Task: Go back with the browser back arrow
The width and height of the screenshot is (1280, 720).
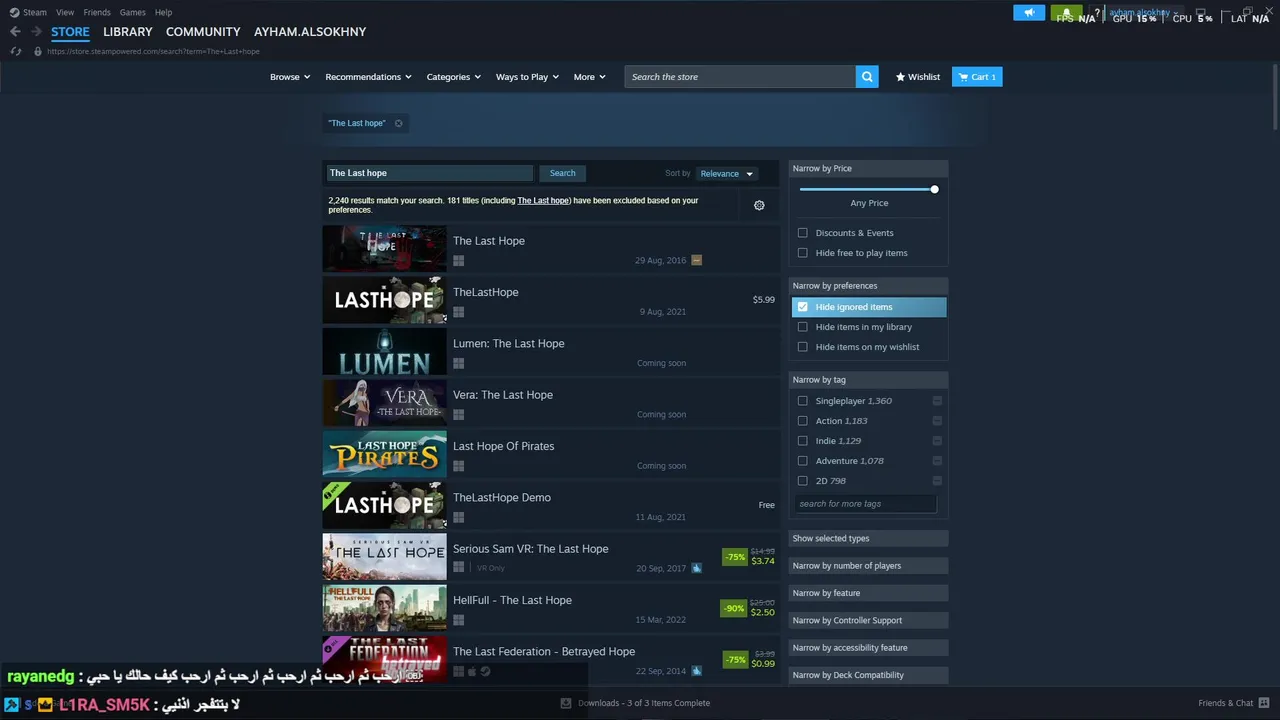Action: click(x=15, y=32)
